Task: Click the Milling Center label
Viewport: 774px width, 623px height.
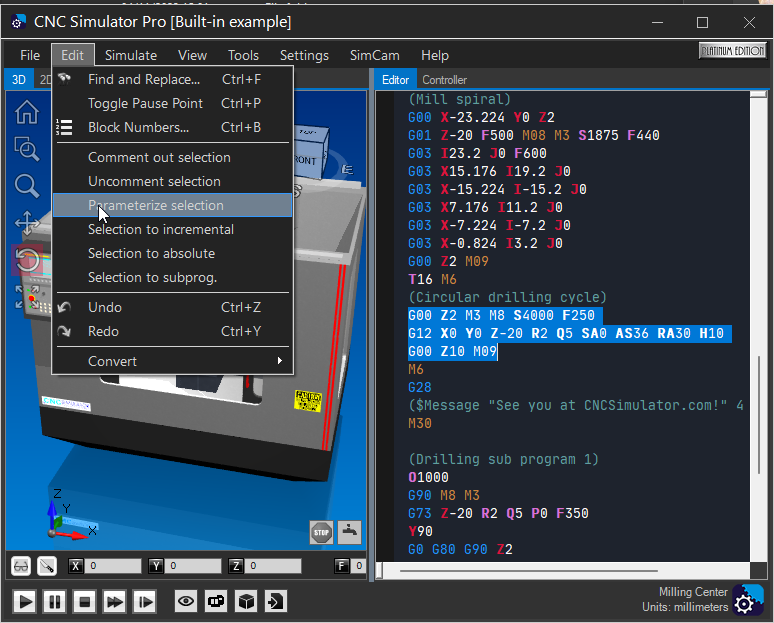Action: (693, 592)
